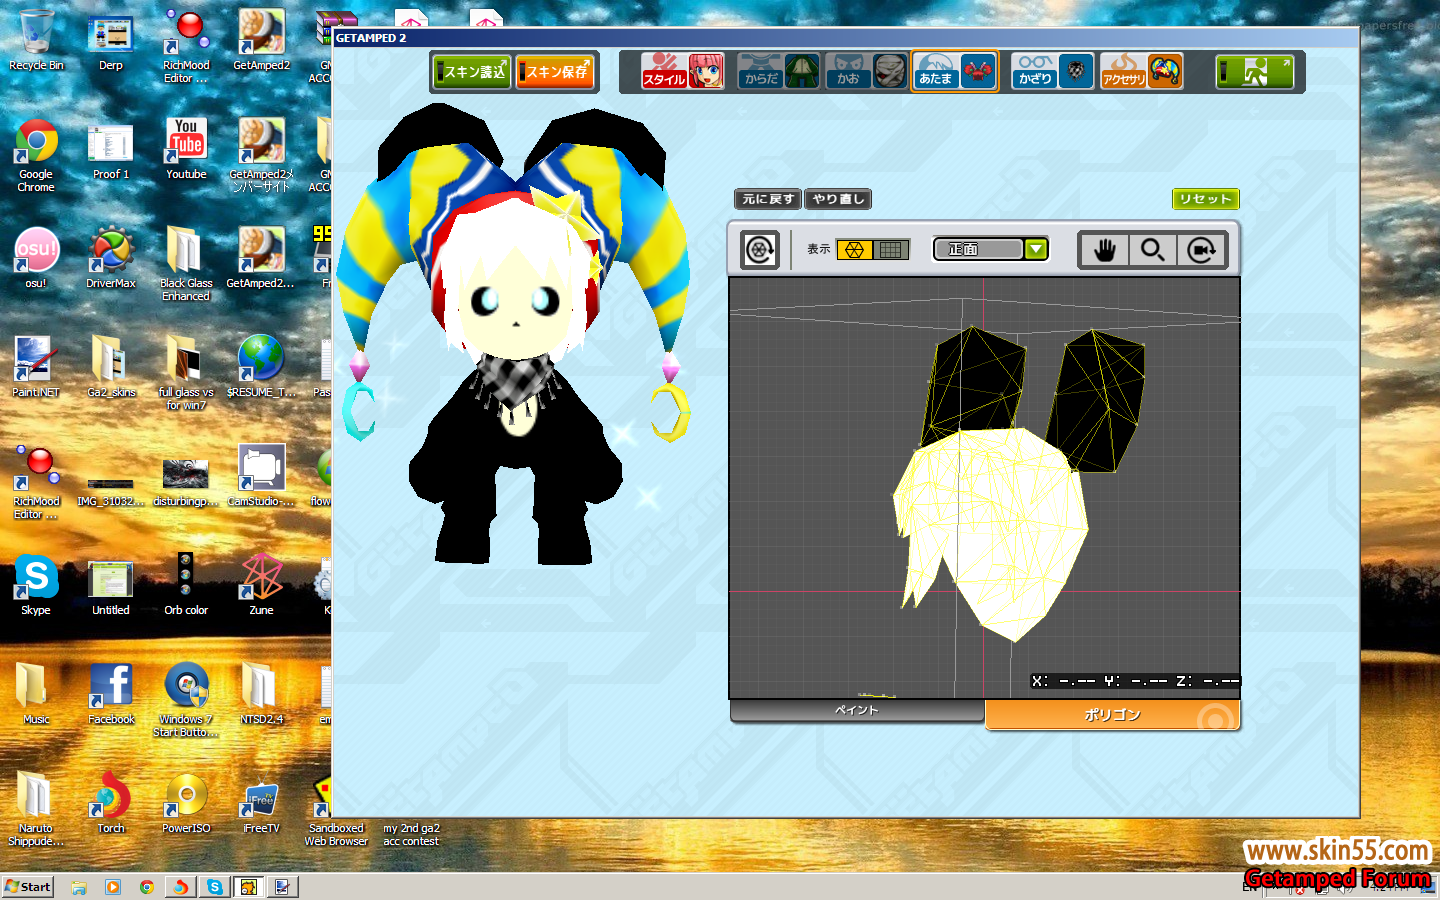The width and height of the screenshot is (1440, 900).
Task: Launch Torch browser from desktop
Action: click(x=111, y=803)
